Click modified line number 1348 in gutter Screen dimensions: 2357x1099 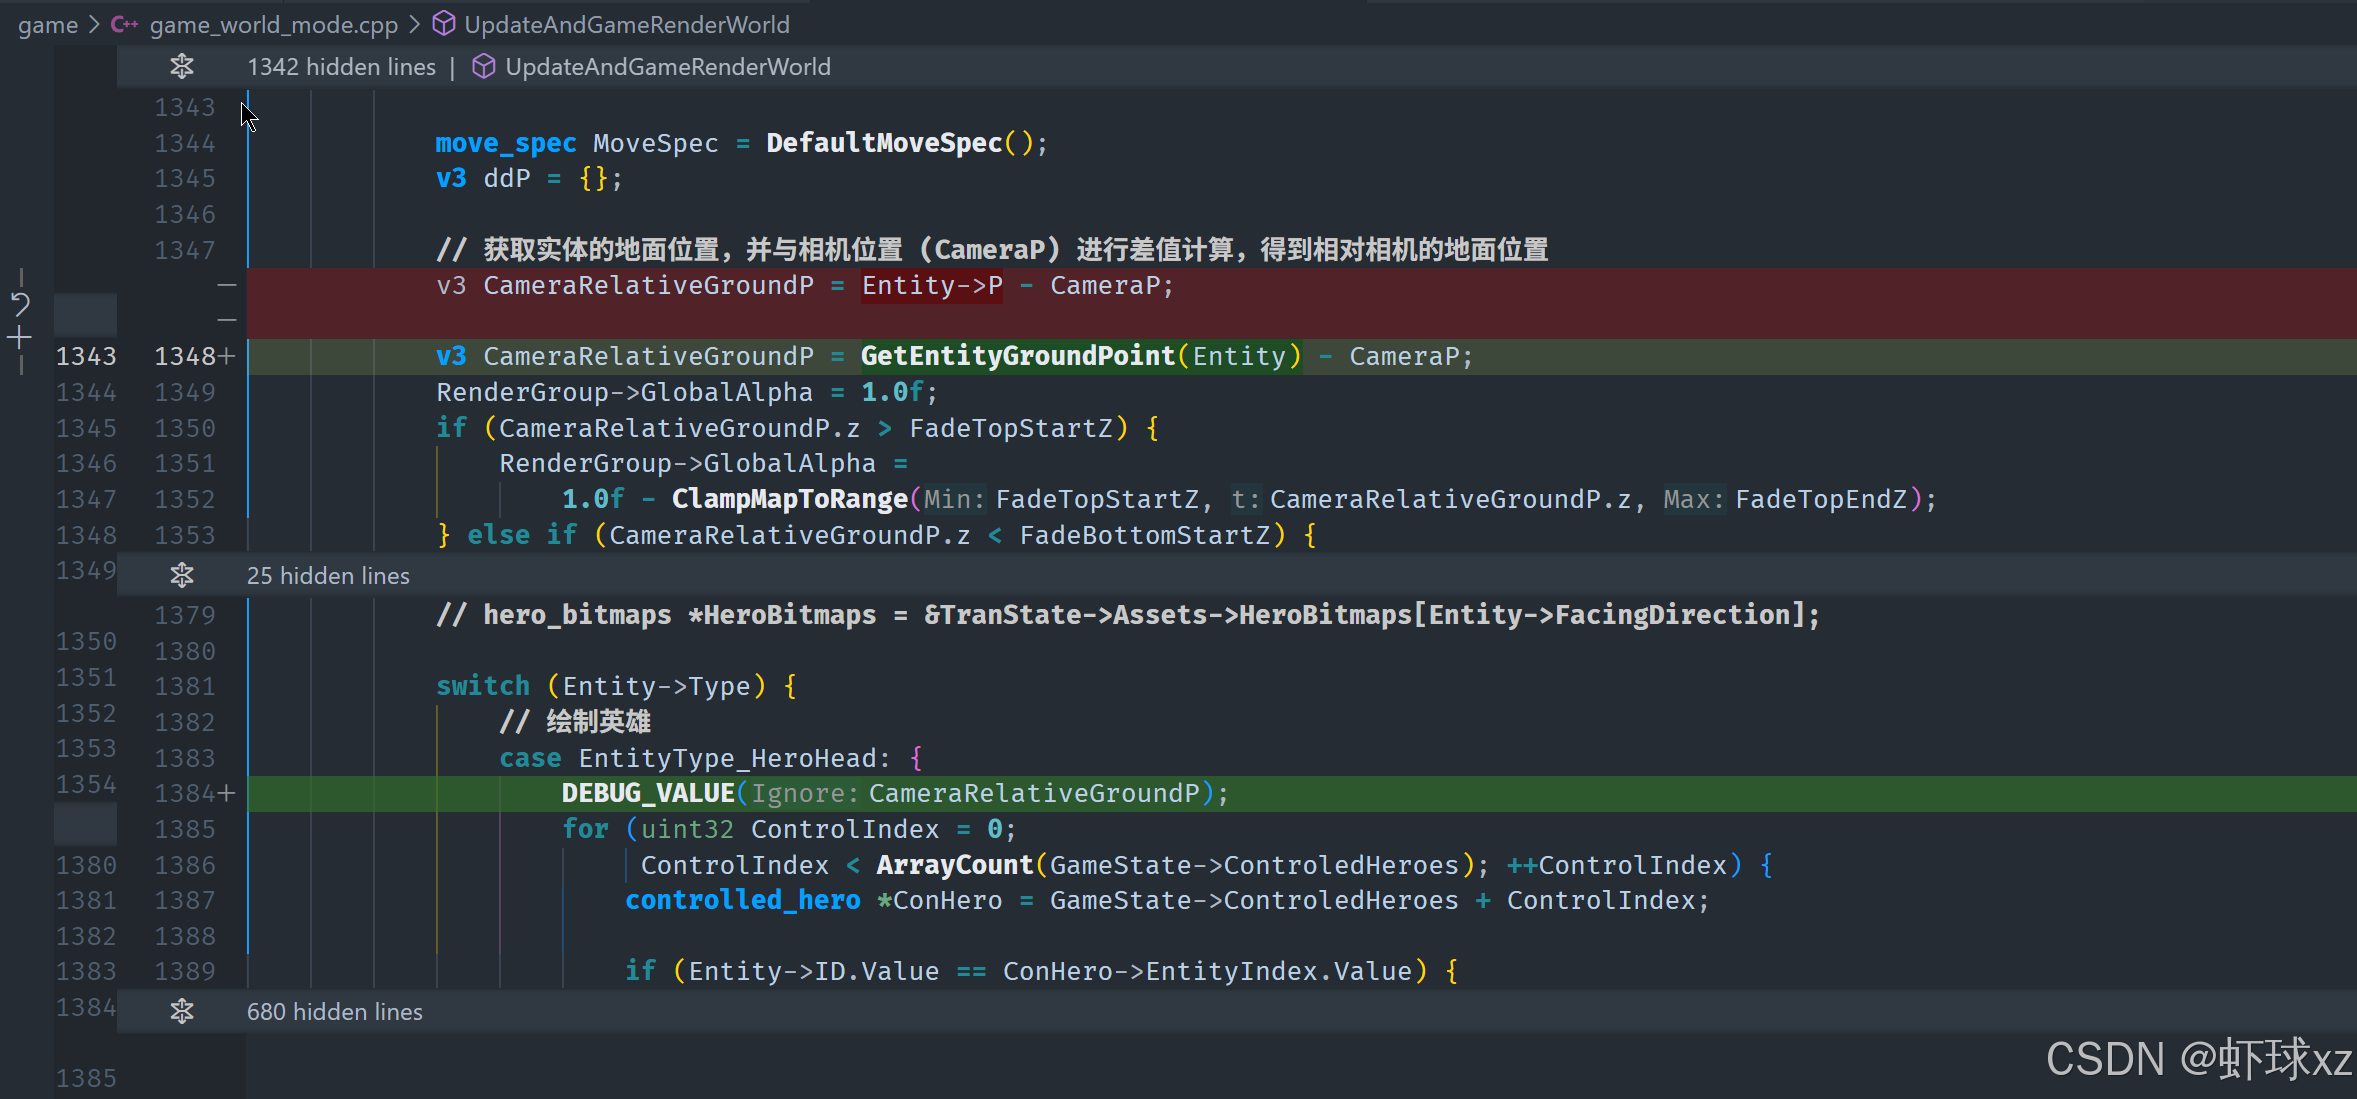[185, 357]
